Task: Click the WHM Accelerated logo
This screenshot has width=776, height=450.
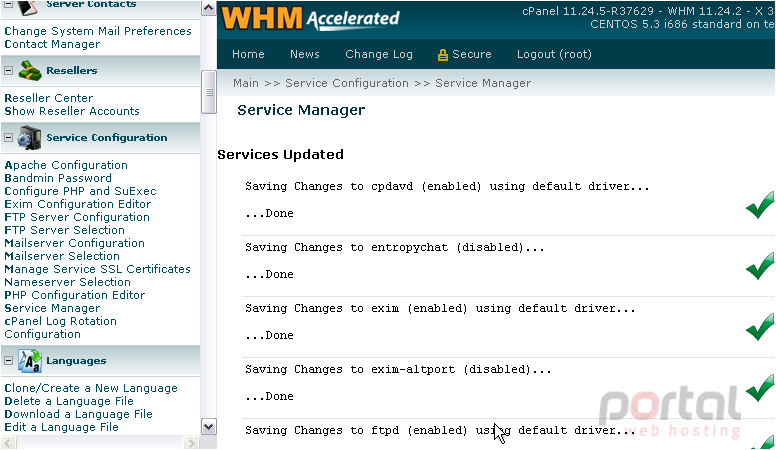Action: [x=310, y=18]
